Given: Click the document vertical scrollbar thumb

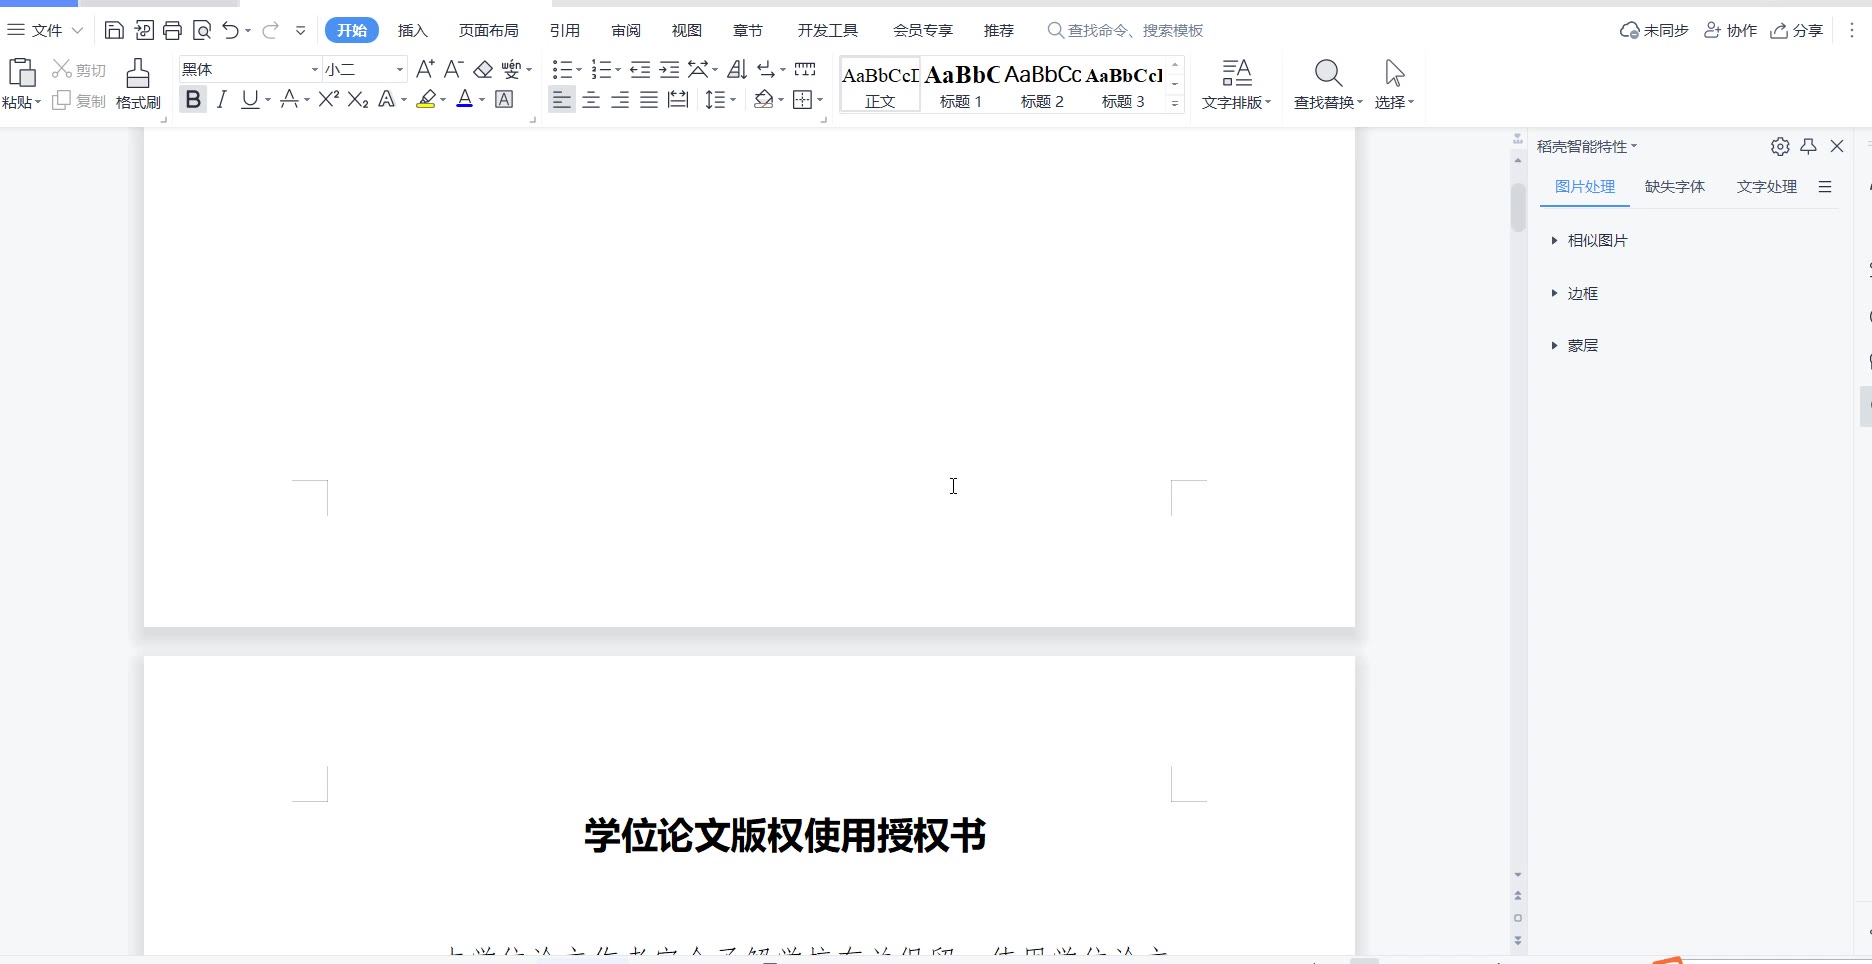Looking at the screenshot, I should coord(1518,207).
